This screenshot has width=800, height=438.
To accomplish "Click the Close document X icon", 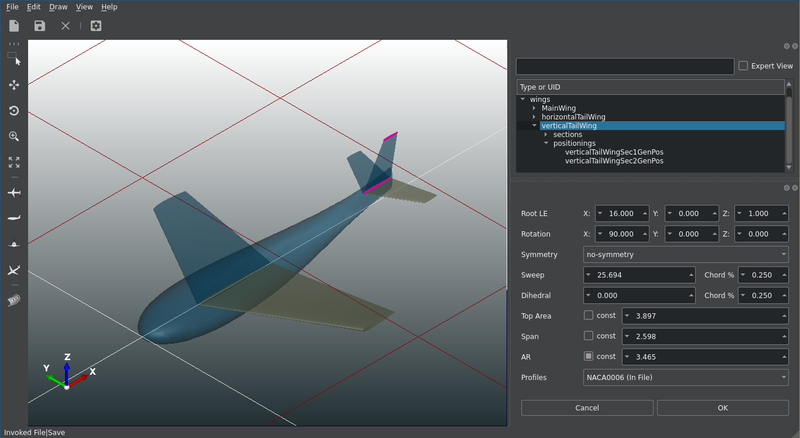I will pyautogui.click(x=66, y=26).
